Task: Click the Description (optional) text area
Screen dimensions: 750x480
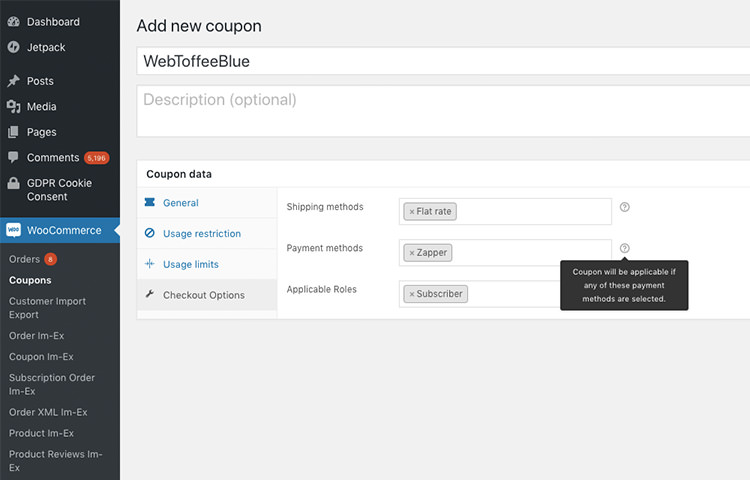Action: click(x=443, y=111)
